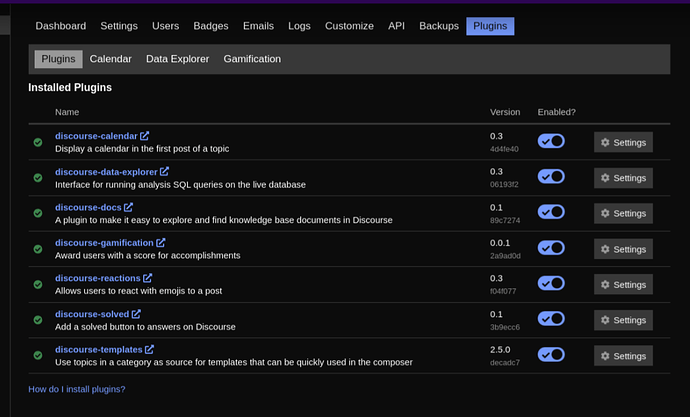Open the discourse-data-explorer plugin link

[106, 172]
